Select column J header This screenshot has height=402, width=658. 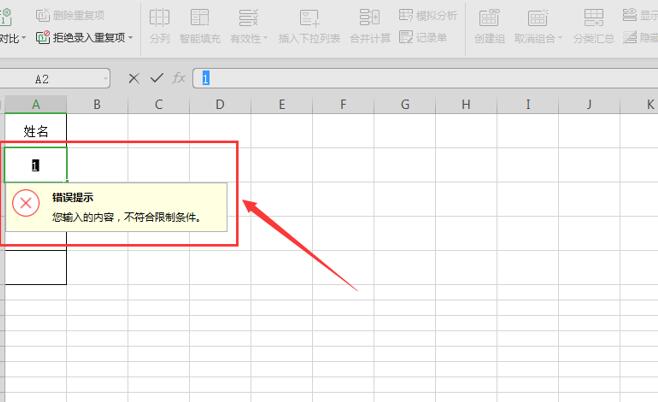[589, 104]
